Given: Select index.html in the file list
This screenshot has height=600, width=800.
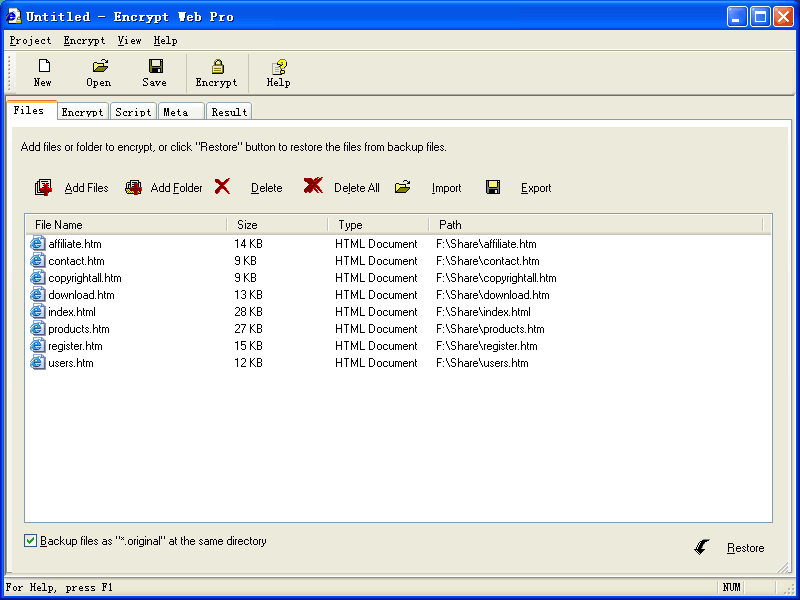Looking at the screenshot, I should [72, 312].
